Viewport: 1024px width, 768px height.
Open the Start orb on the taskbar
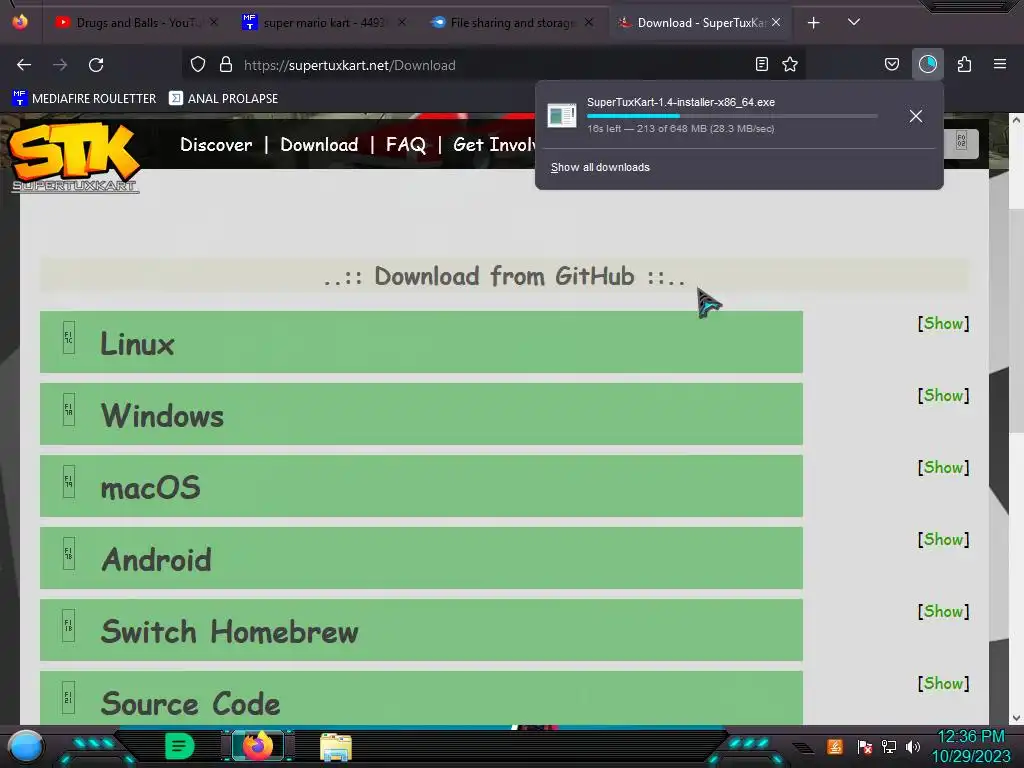click(x=26, y=746)
